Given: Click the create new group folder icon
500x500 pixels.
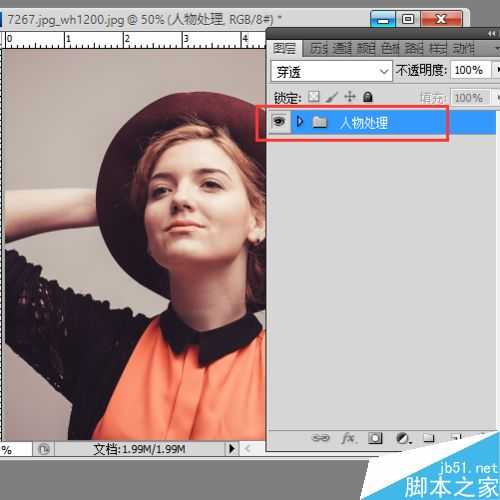Looking at the screenshot, I should click(429, 438).
